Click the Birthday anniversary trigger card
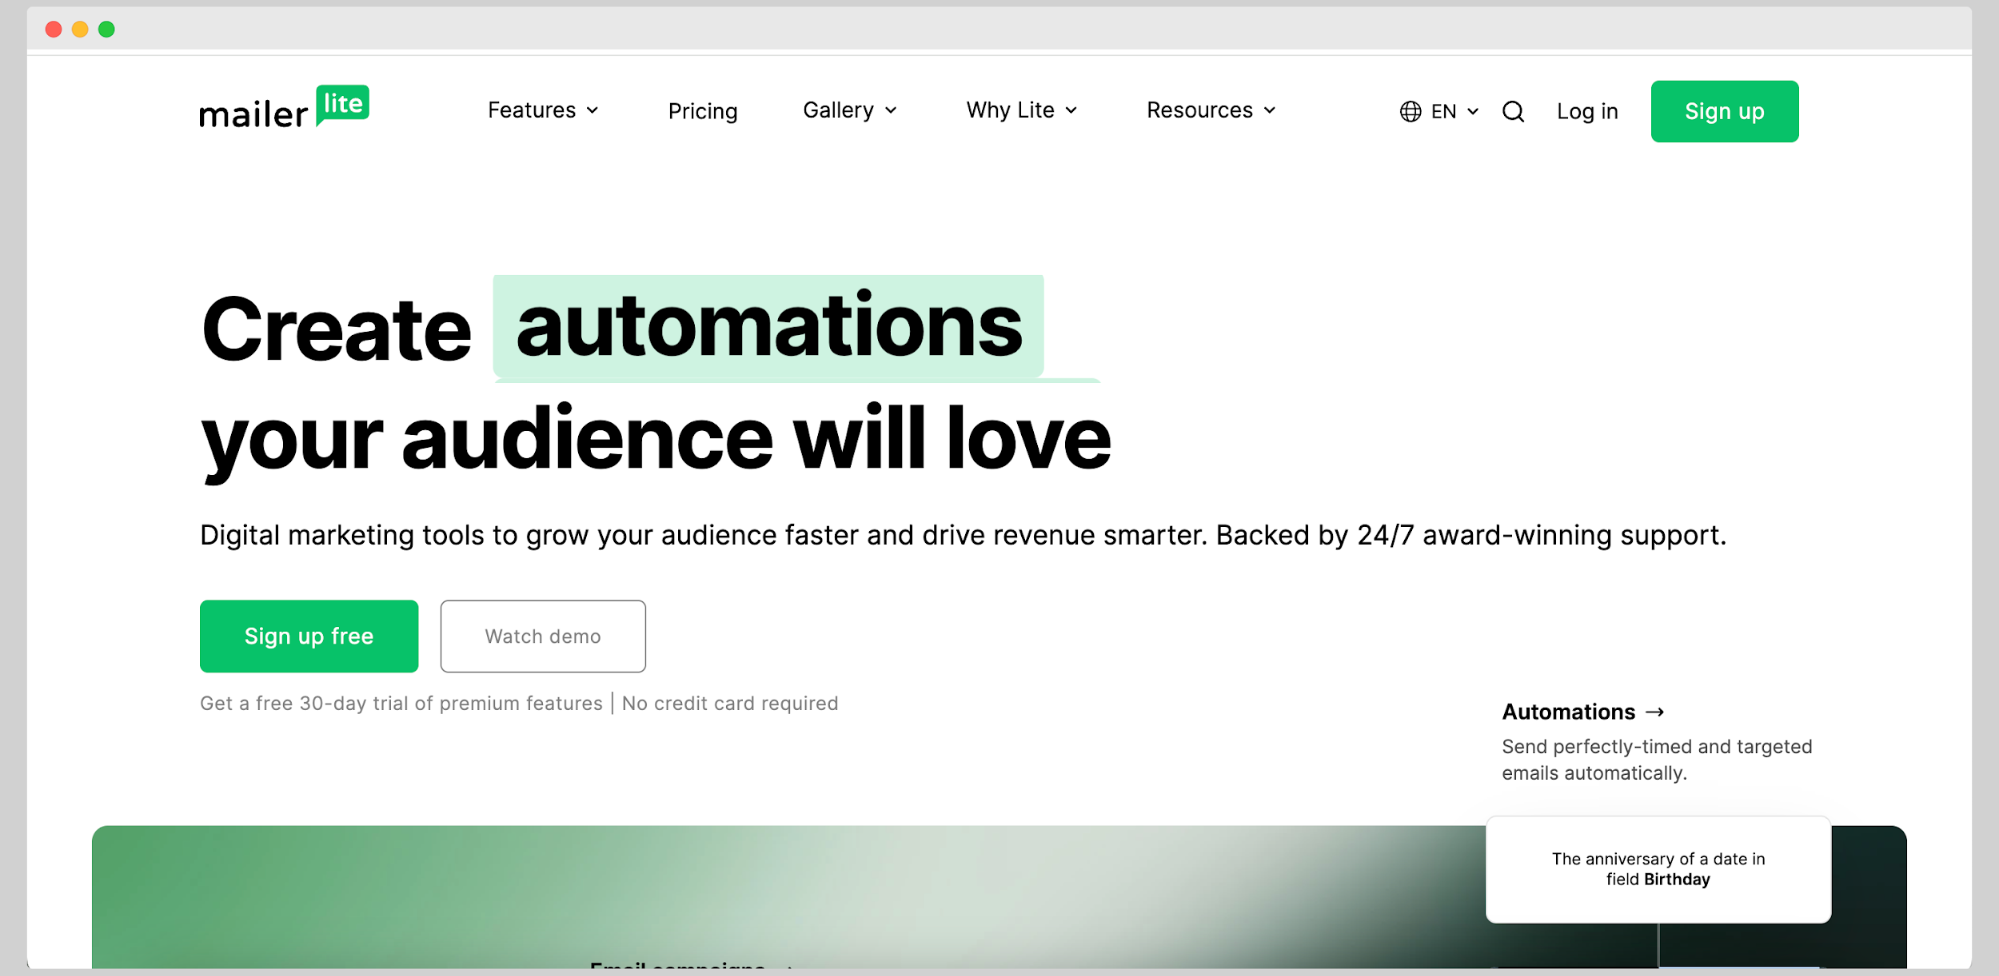This screenshot has height=976, width=1999. click(1658, 869)
